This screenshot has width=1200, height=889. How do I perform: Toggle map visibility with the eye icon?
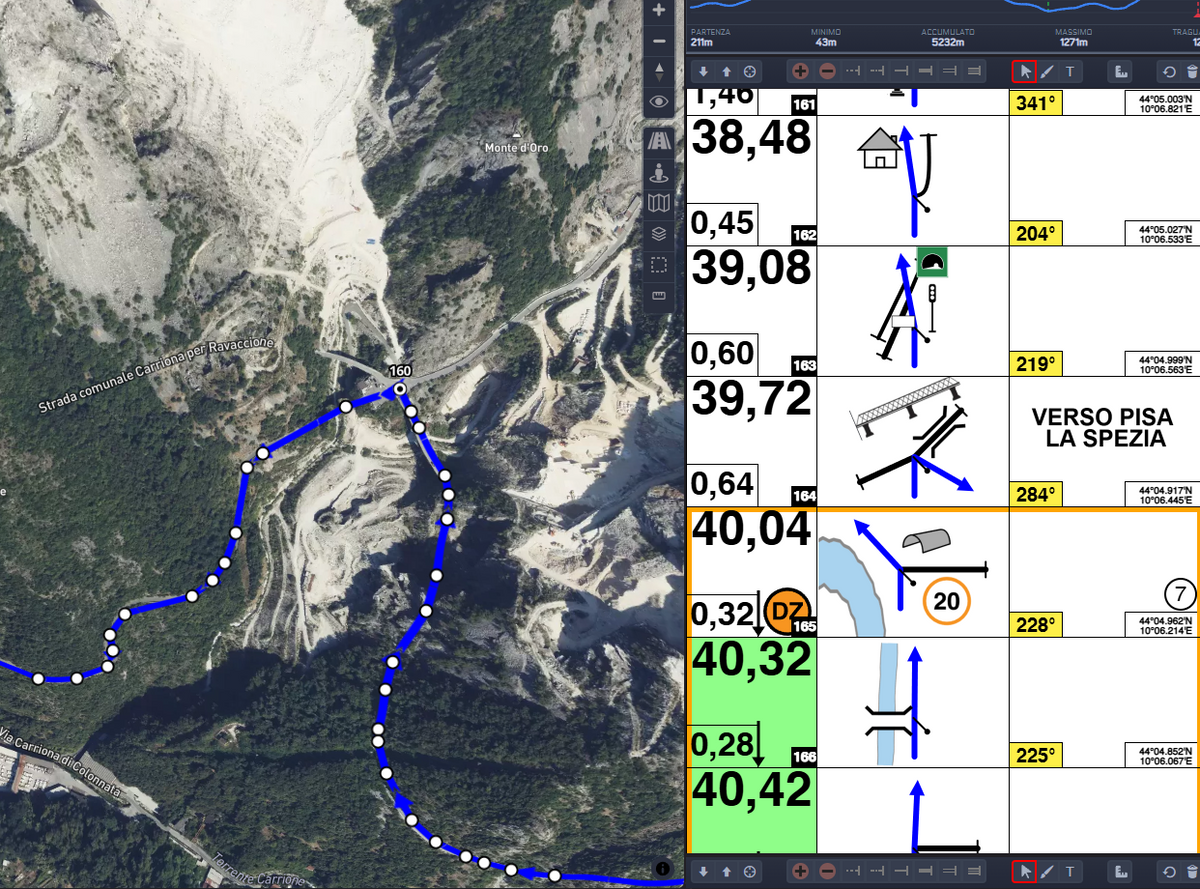click(x=658, y=101)
